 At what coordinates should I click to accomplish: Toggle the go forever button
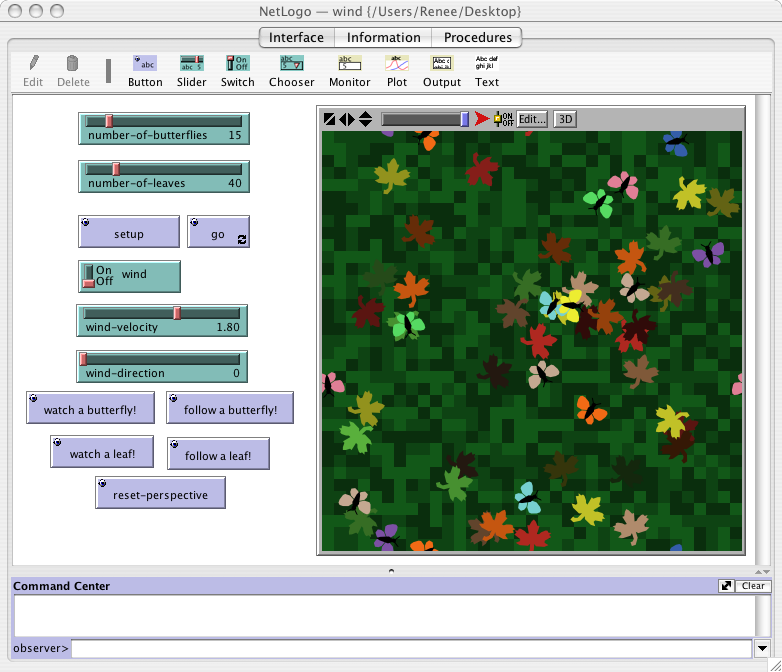click(x=218, y=233)
